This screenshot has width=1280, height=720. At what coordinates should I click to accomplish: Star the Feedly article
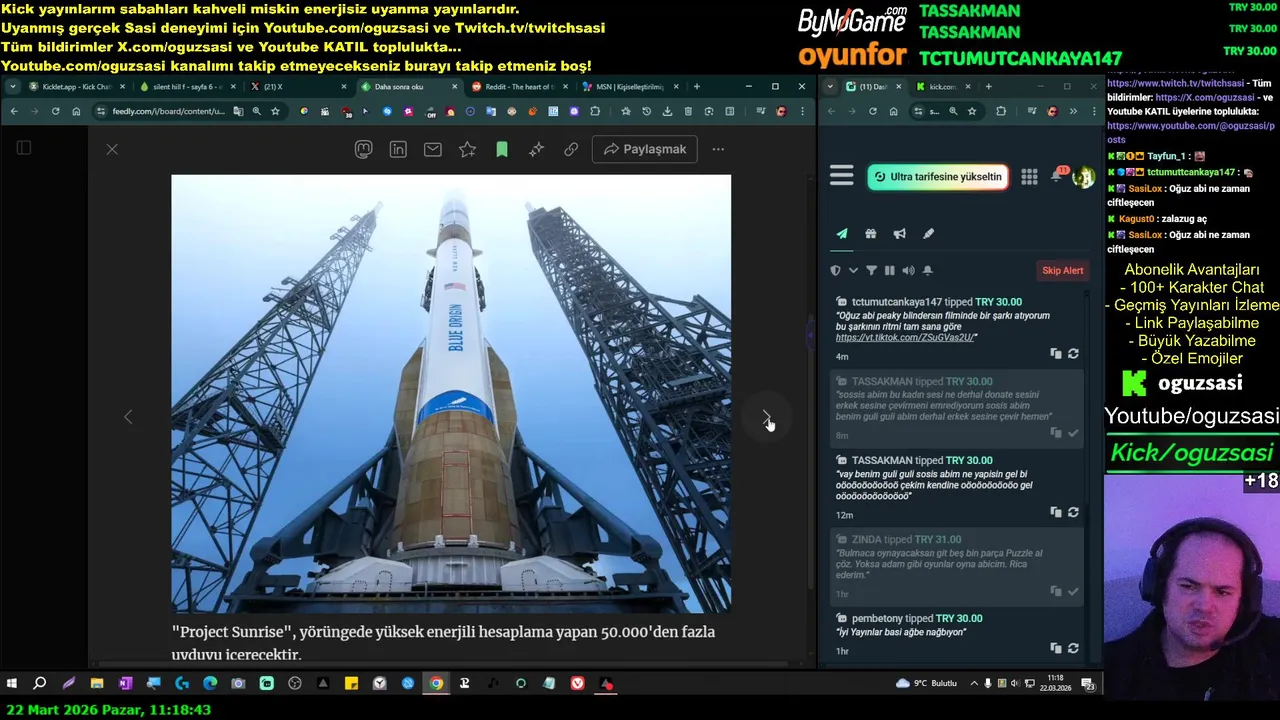[467, 149]
